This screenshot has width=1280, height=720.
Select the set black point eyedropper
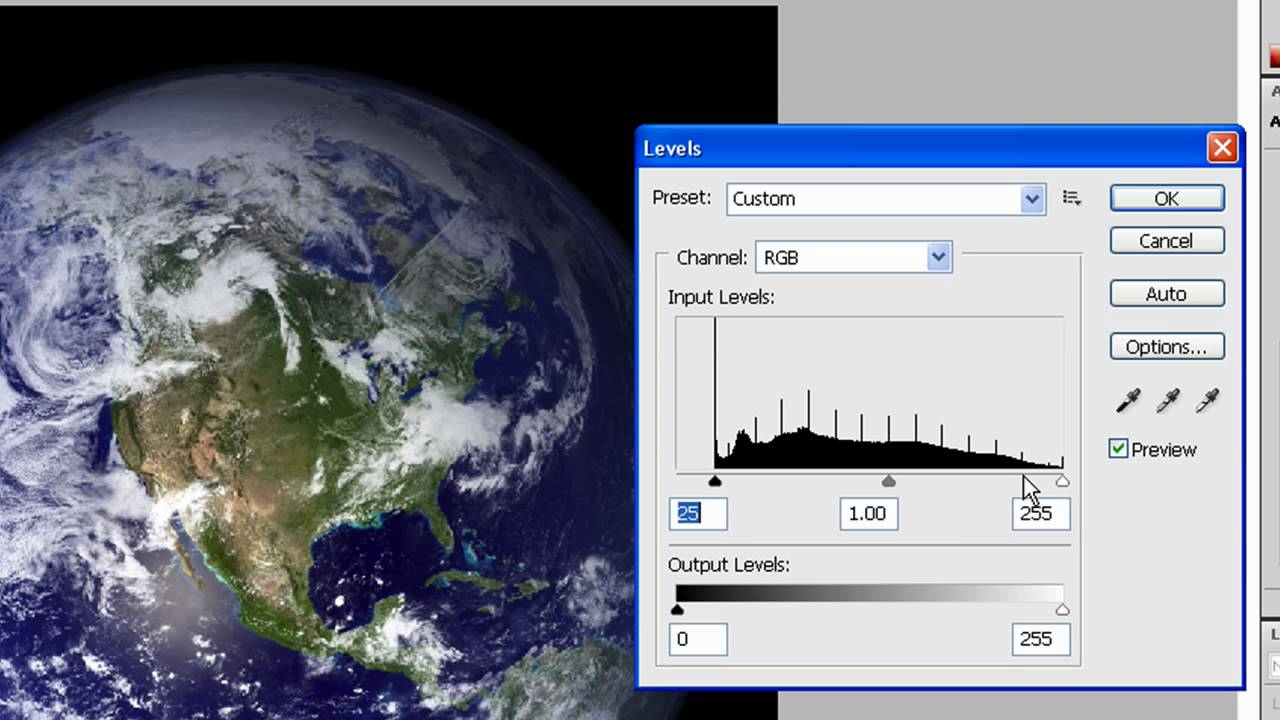pyautogui.click(x=1129, y=402)
